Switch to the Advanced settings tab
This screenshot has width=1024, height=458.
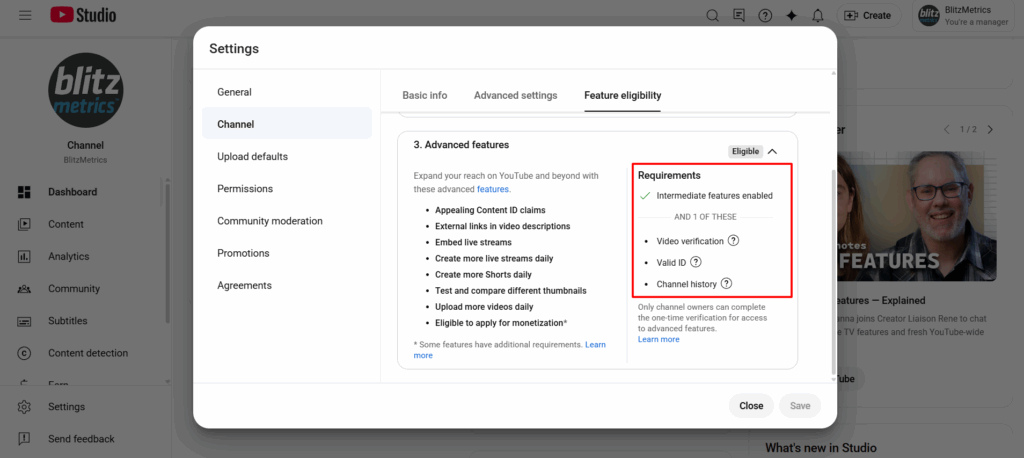point(515,95)
